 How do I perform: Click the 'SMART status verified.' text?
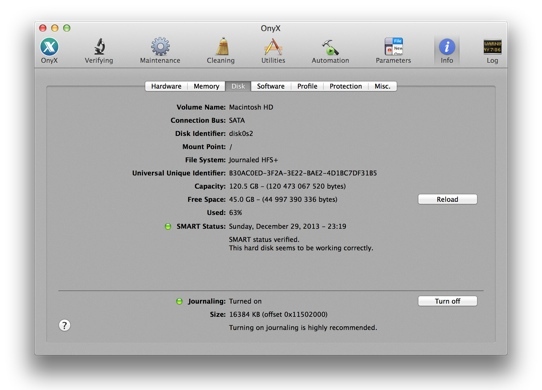click(264, 239)
